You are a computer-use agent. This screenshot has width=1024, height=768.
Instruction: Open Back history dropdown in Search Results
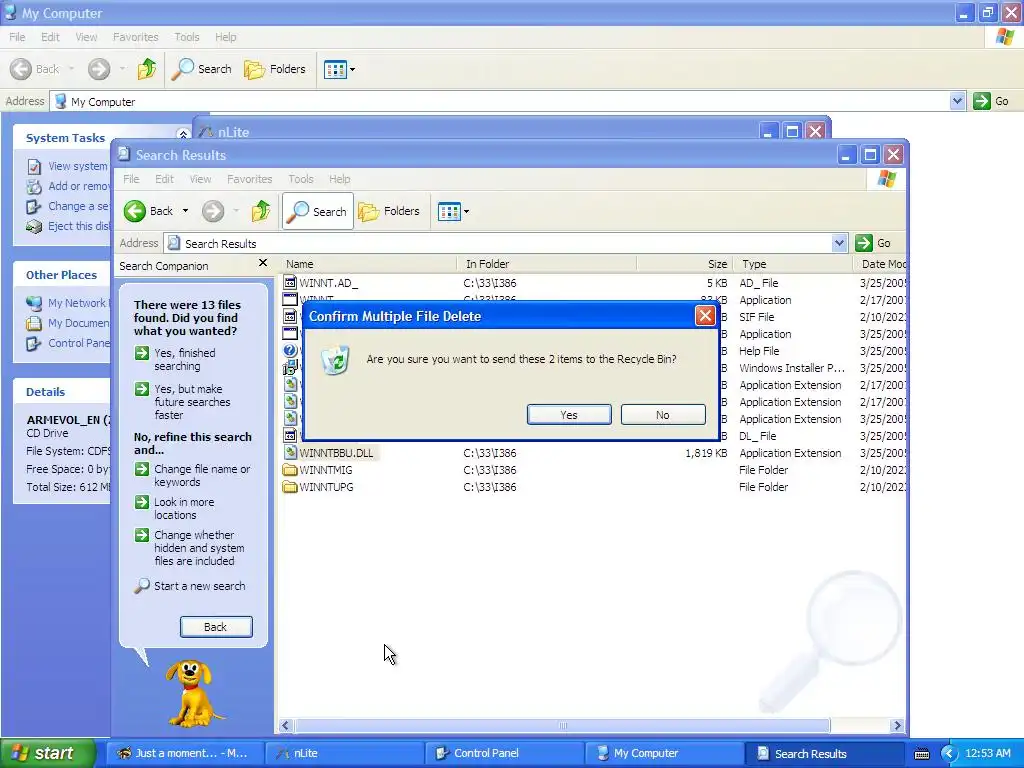click(x=185, y=211)
